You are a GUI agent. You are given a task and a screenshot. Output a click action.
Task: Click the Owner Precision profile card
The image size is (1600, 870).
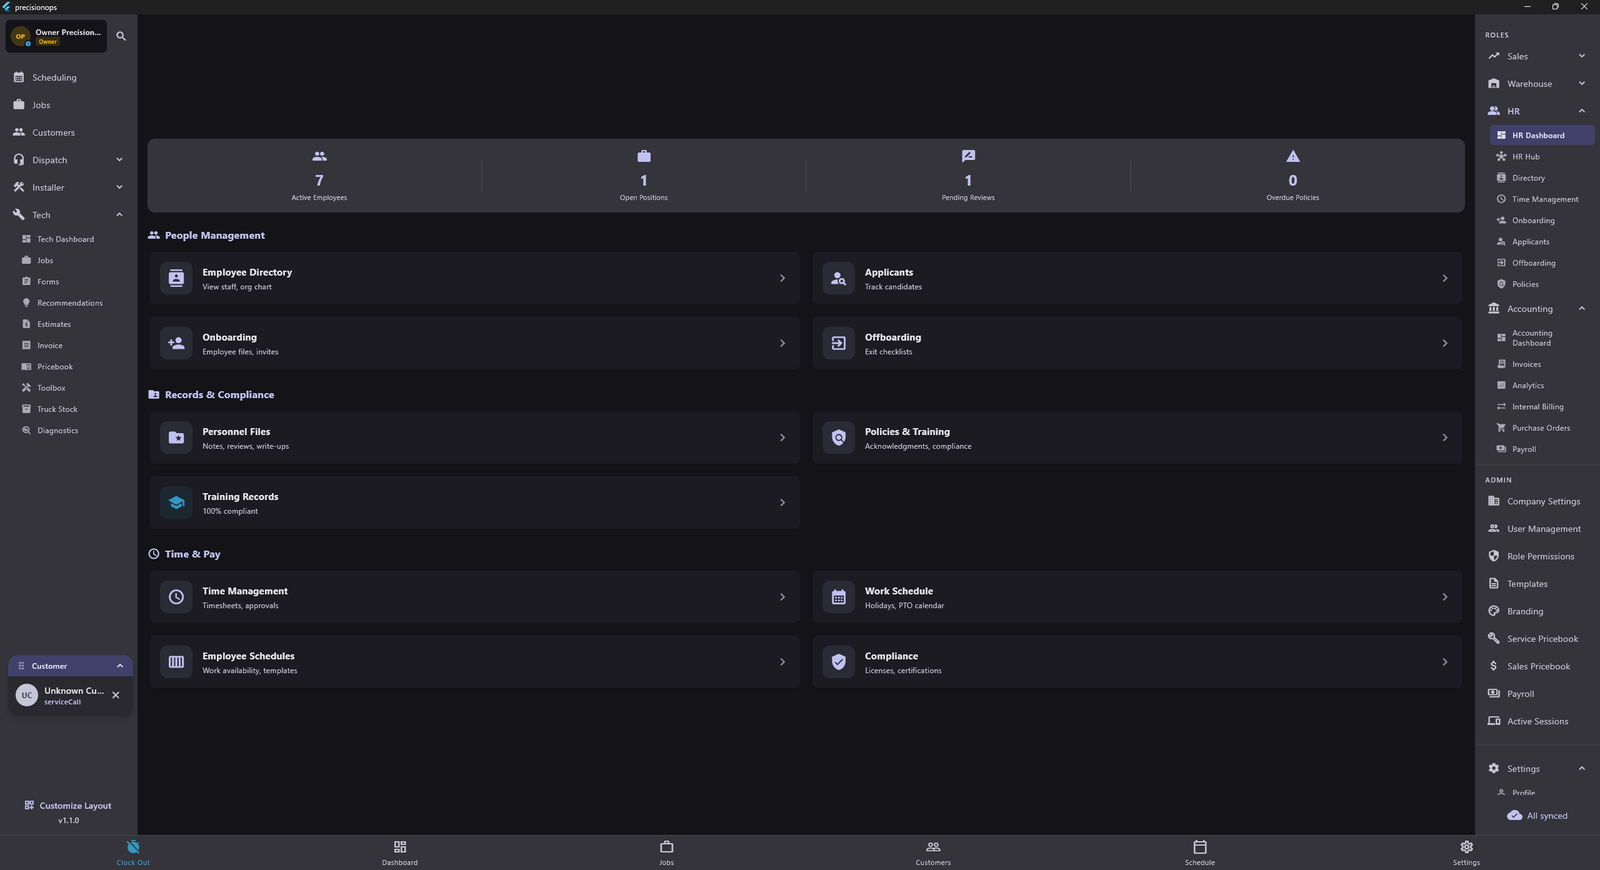pyautogui.click(x=57, y=36)
